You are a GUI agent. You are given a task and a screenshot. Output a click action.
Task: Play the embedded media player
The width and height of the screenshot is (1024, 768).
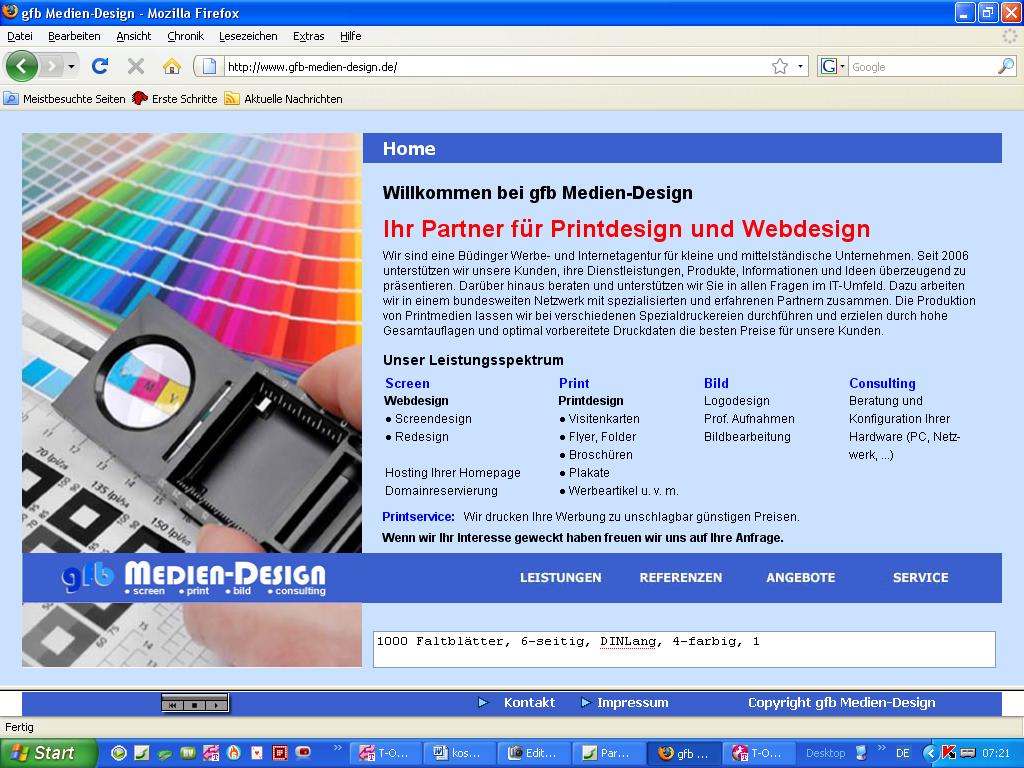point(216,705)
